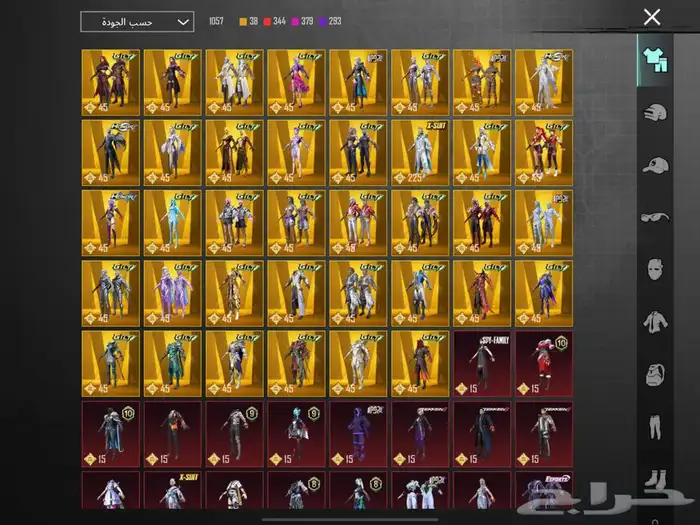Image resolution: width=700 pixels, height=525 pixels.
Task: Pick the X-SUIT item on dark red background
Action: (x=172, y=490)
